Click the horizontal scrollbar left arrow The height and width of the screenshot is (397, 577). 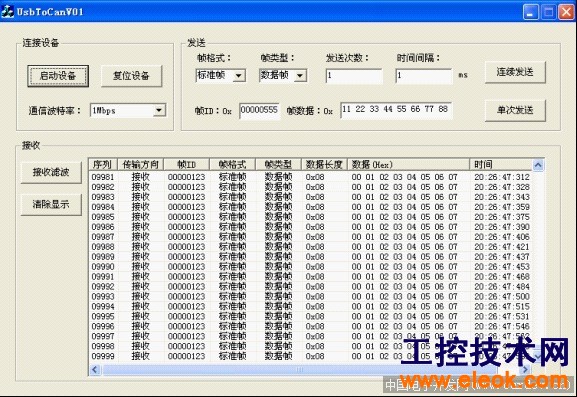point(95,369)
